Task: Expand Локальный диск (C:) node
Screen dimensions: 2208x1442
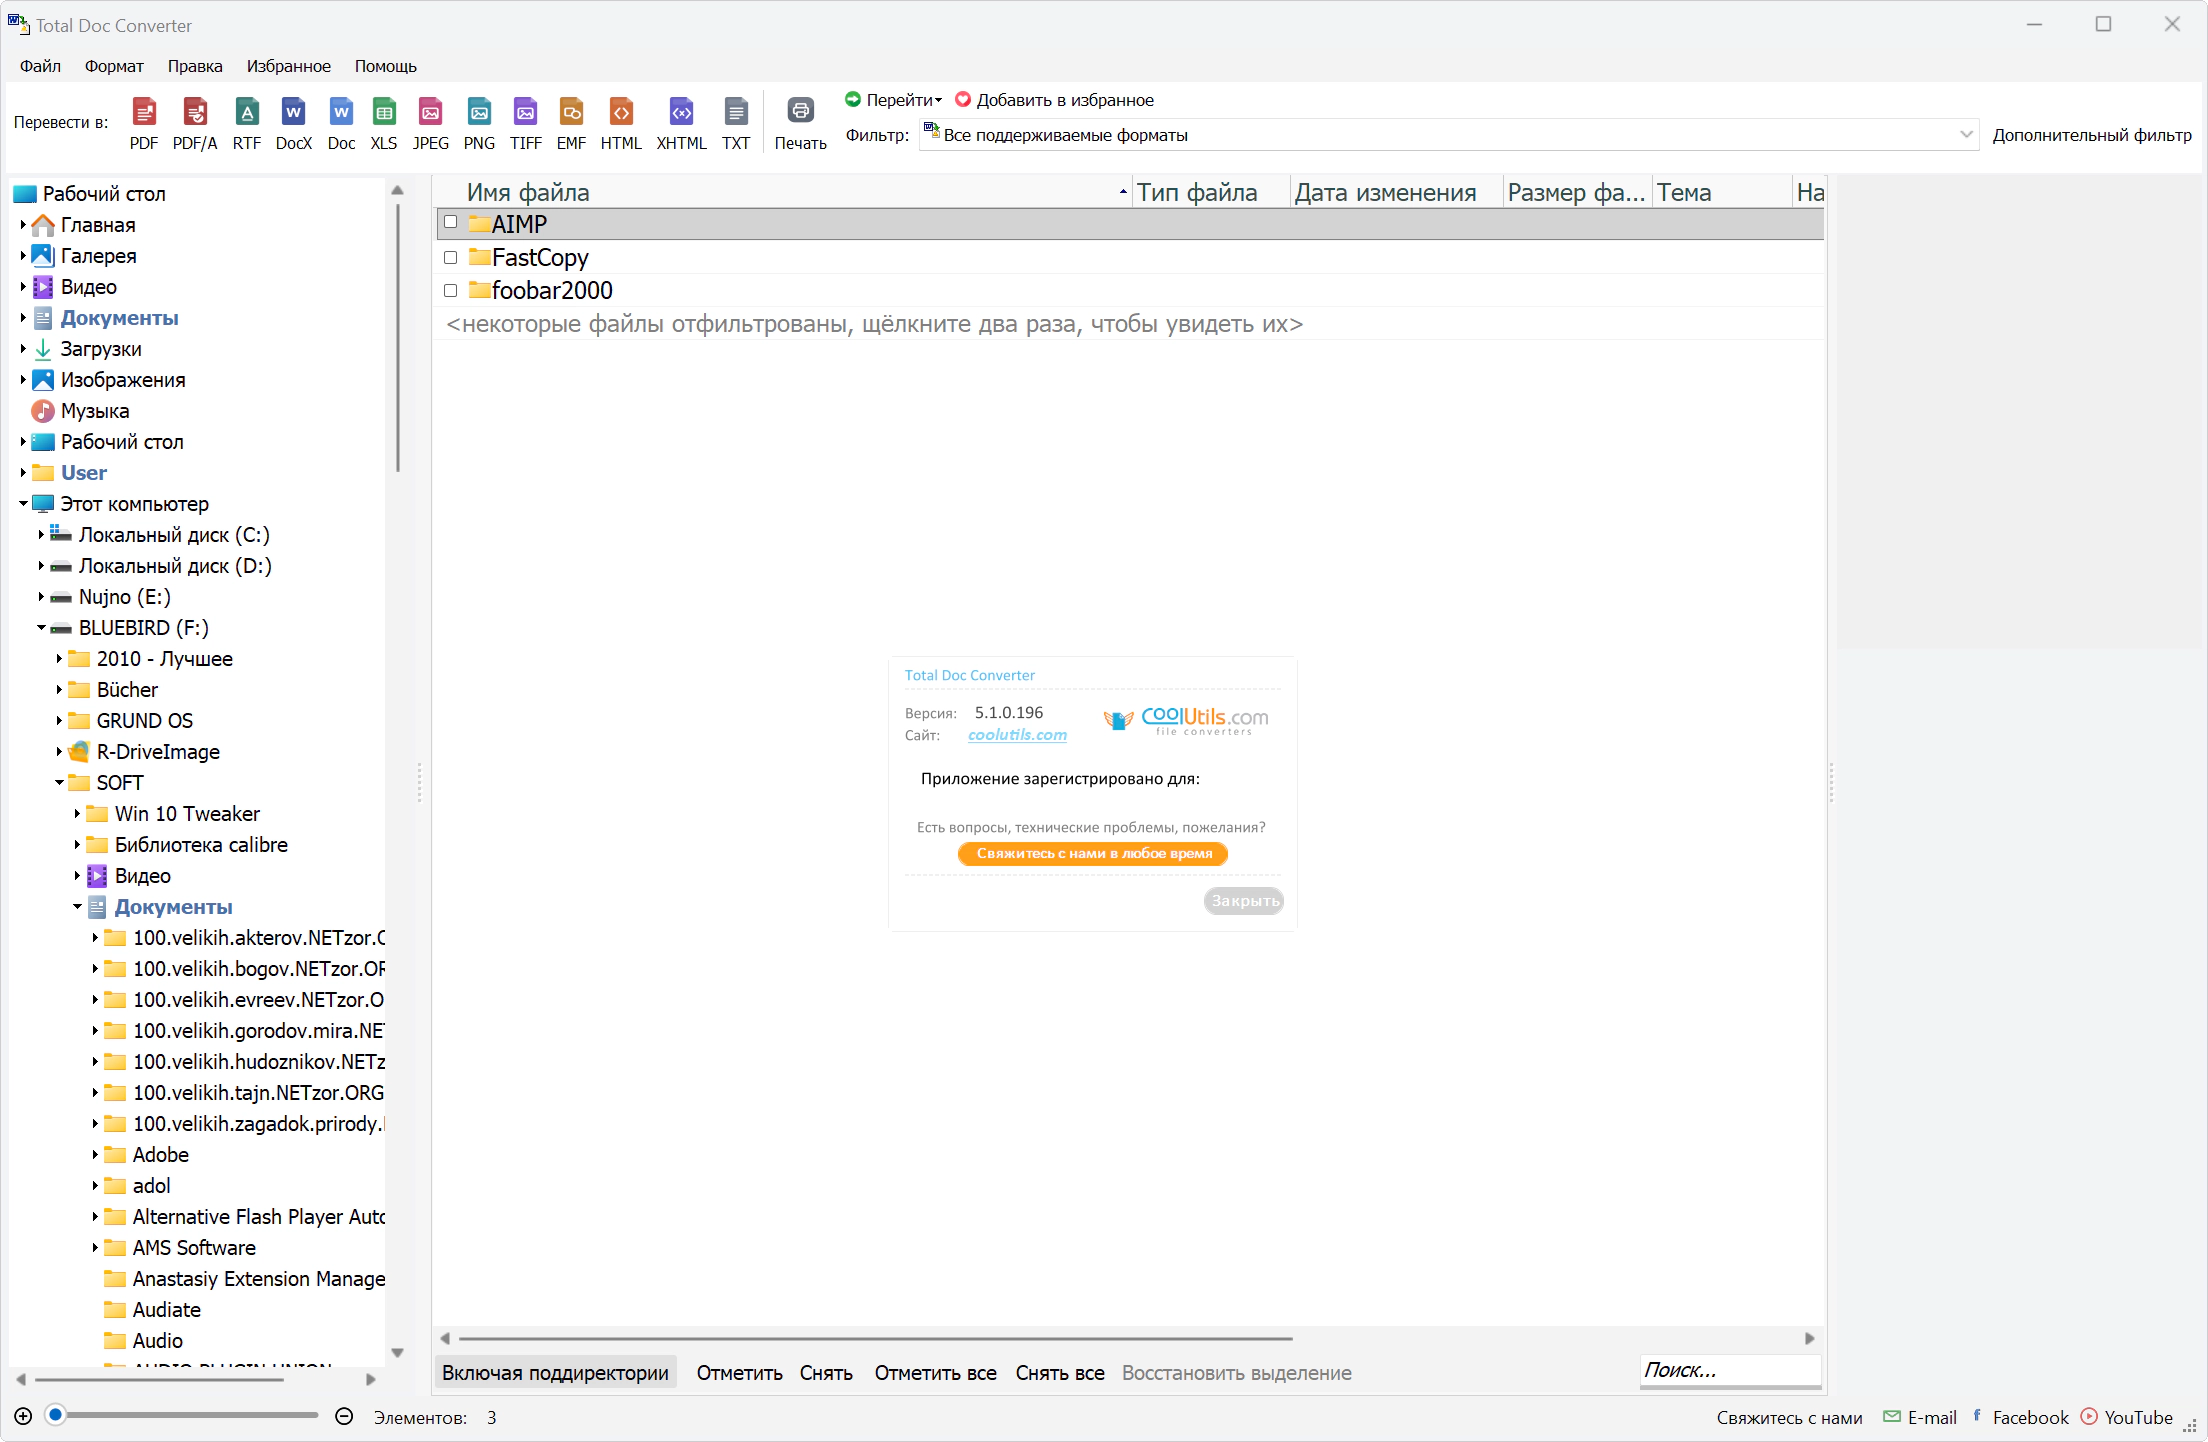Action: pyautogui.click(x=41, y=535)
